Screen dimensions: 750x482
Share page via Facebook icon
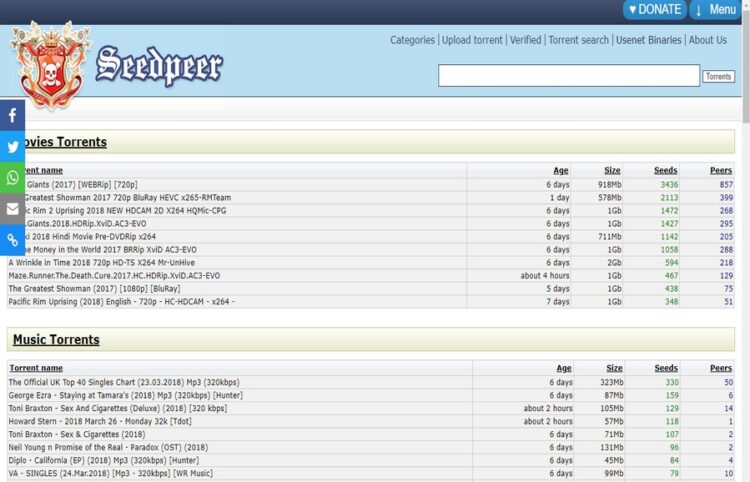[12, 115]
